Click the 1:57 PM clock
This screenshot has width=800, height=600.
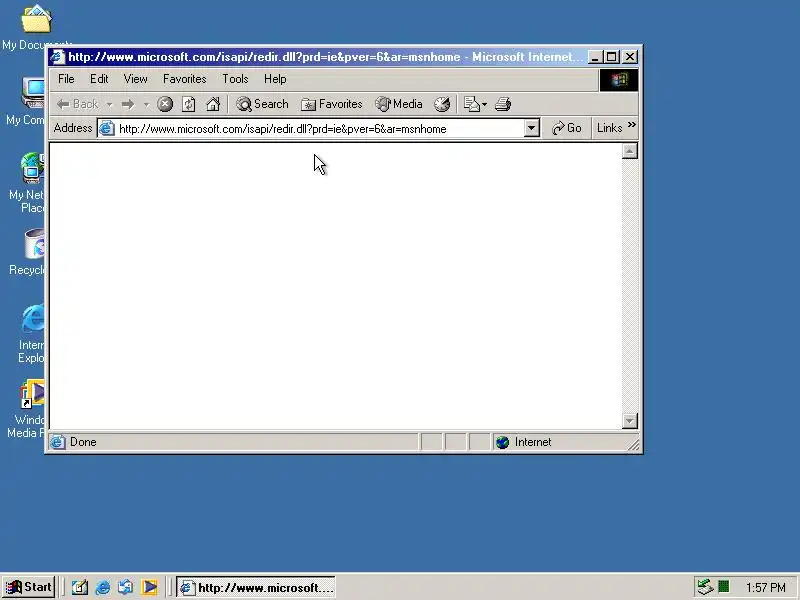[x=766, y=588]
